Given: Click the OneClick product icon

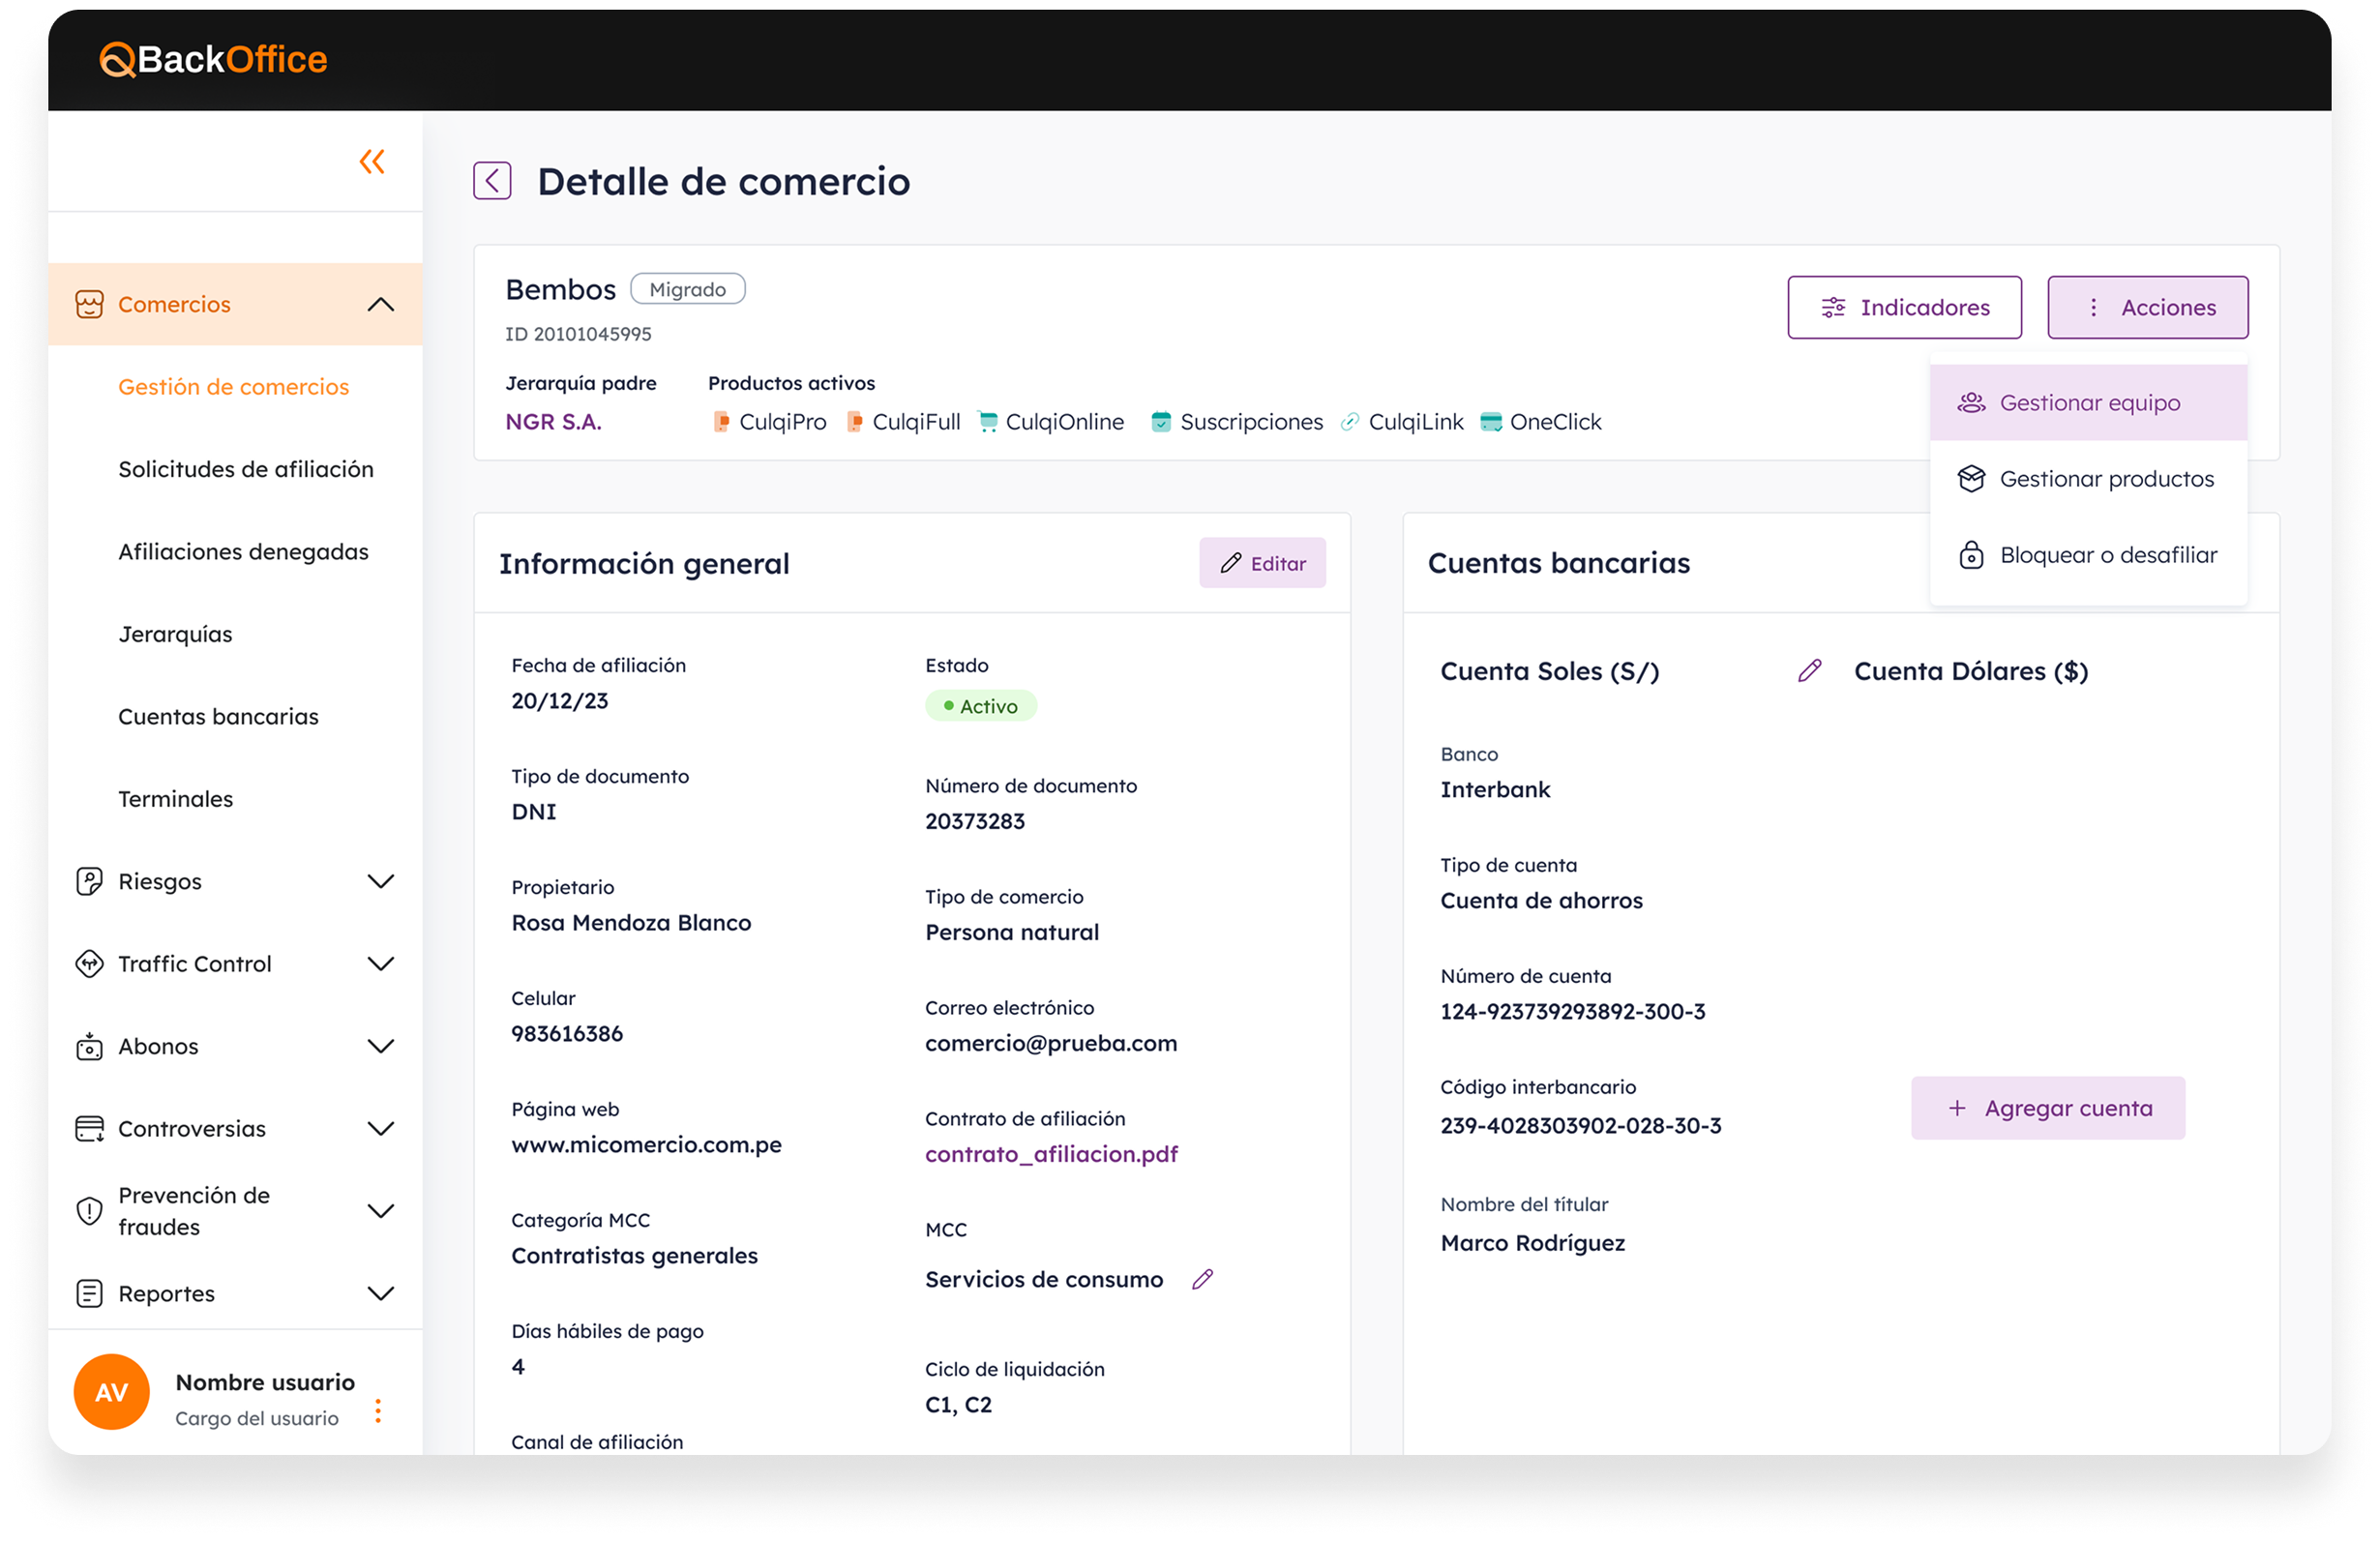Looking at the screenshot, I should click(1491, 422).
